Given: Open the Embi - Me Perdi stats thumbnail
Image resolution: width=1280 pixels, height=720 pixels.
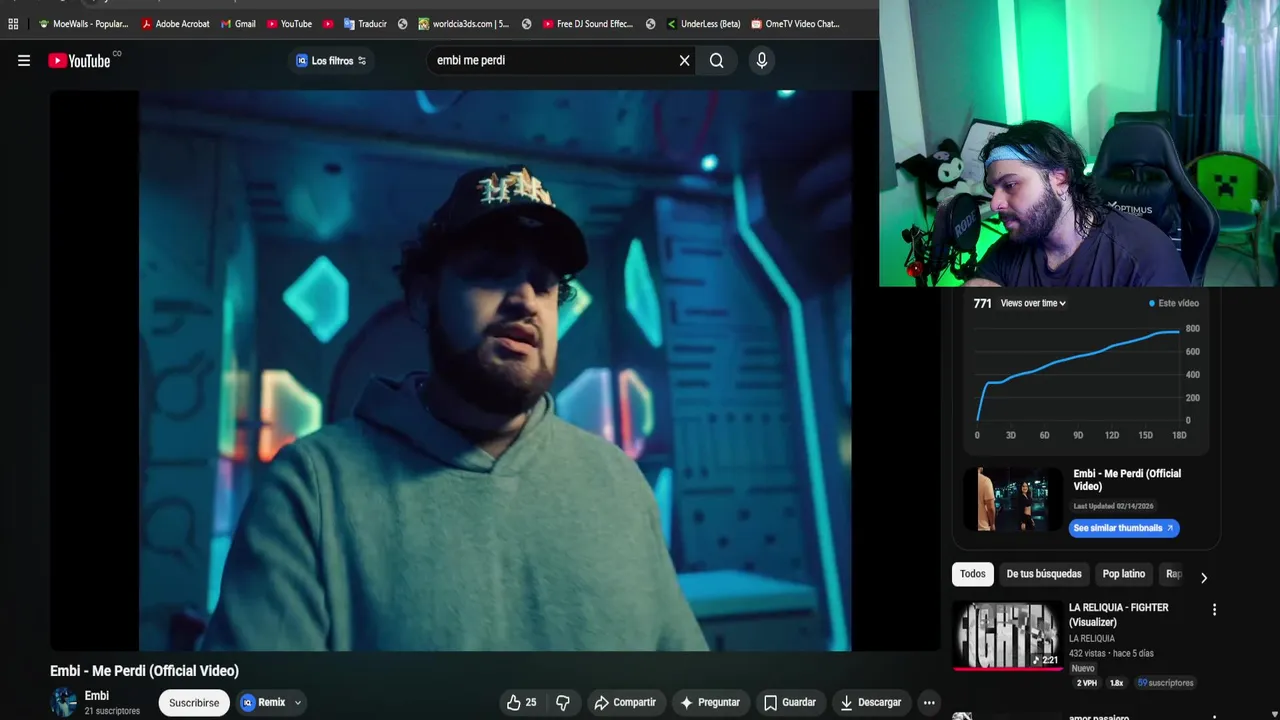Looking at the screenshot, I should coord(1013,499).
